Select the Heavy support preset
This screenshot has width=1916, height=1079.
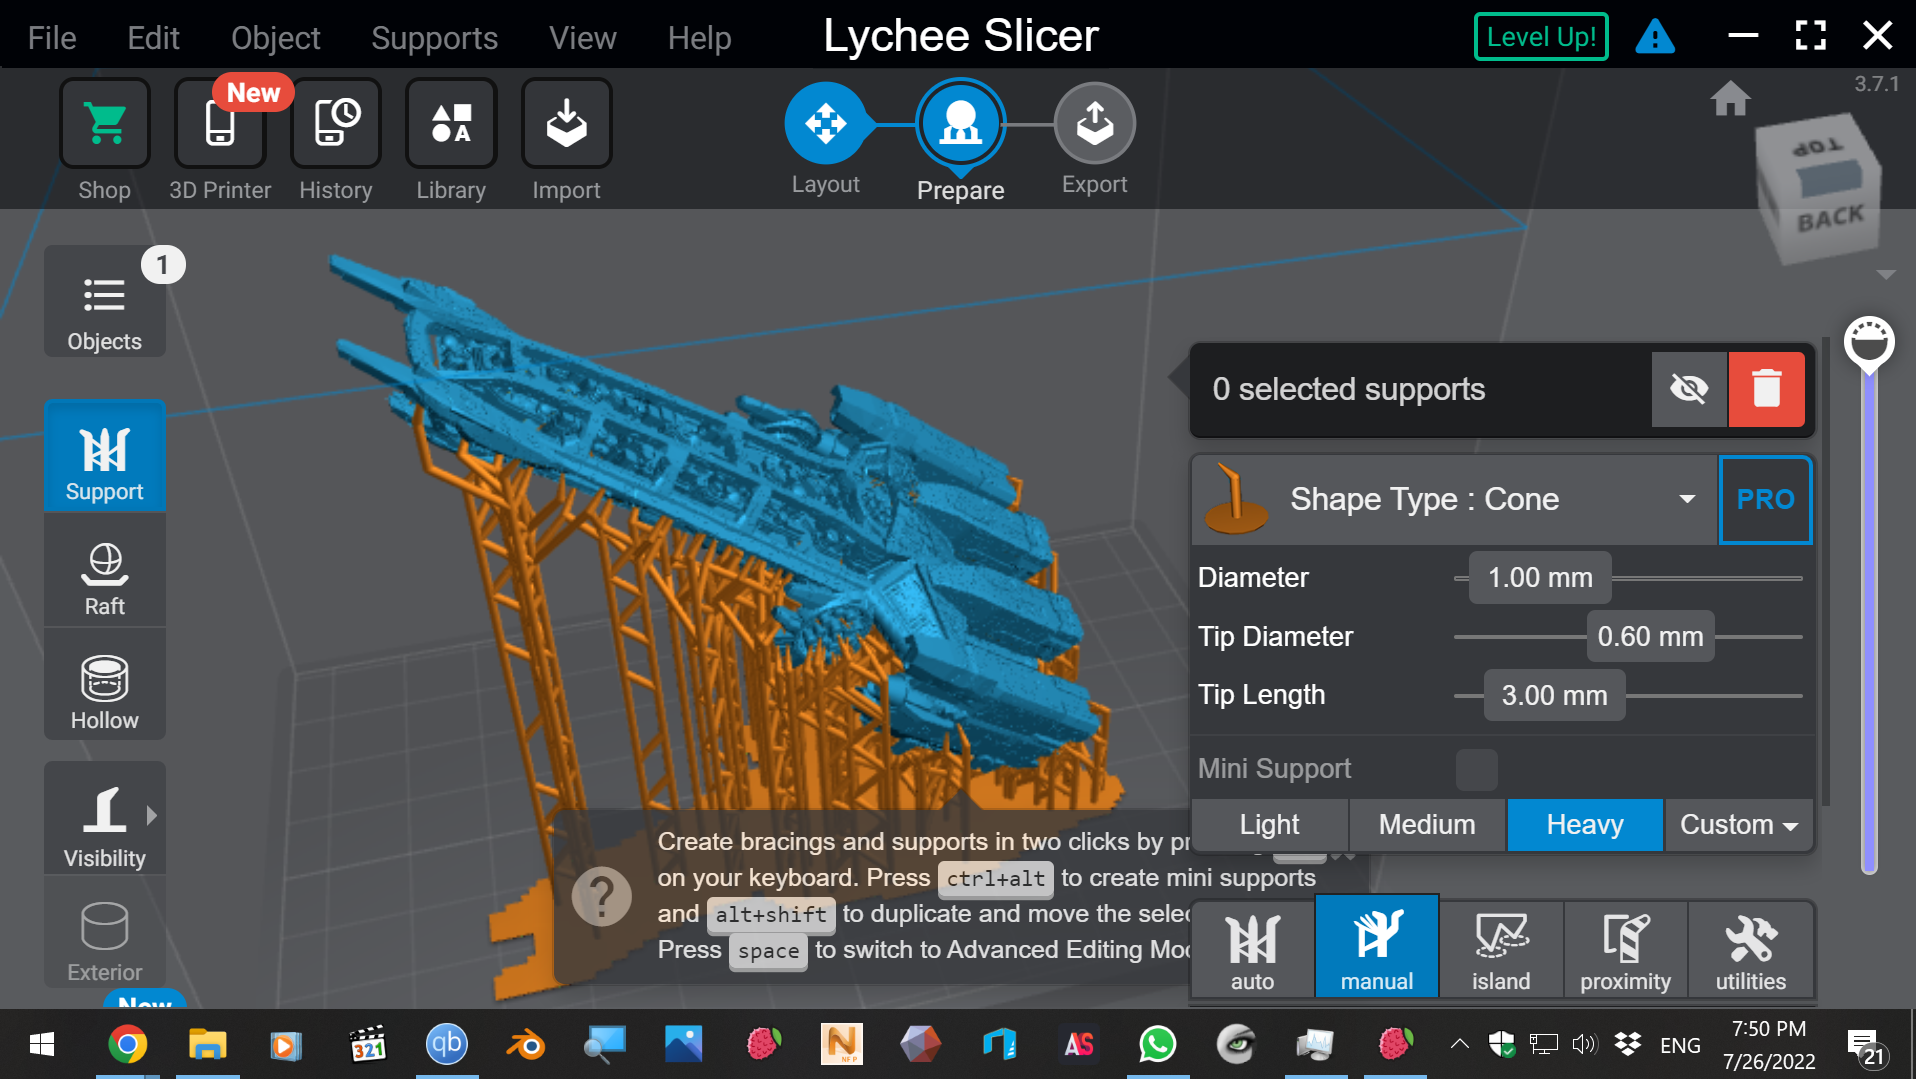tap(1585, 824)
